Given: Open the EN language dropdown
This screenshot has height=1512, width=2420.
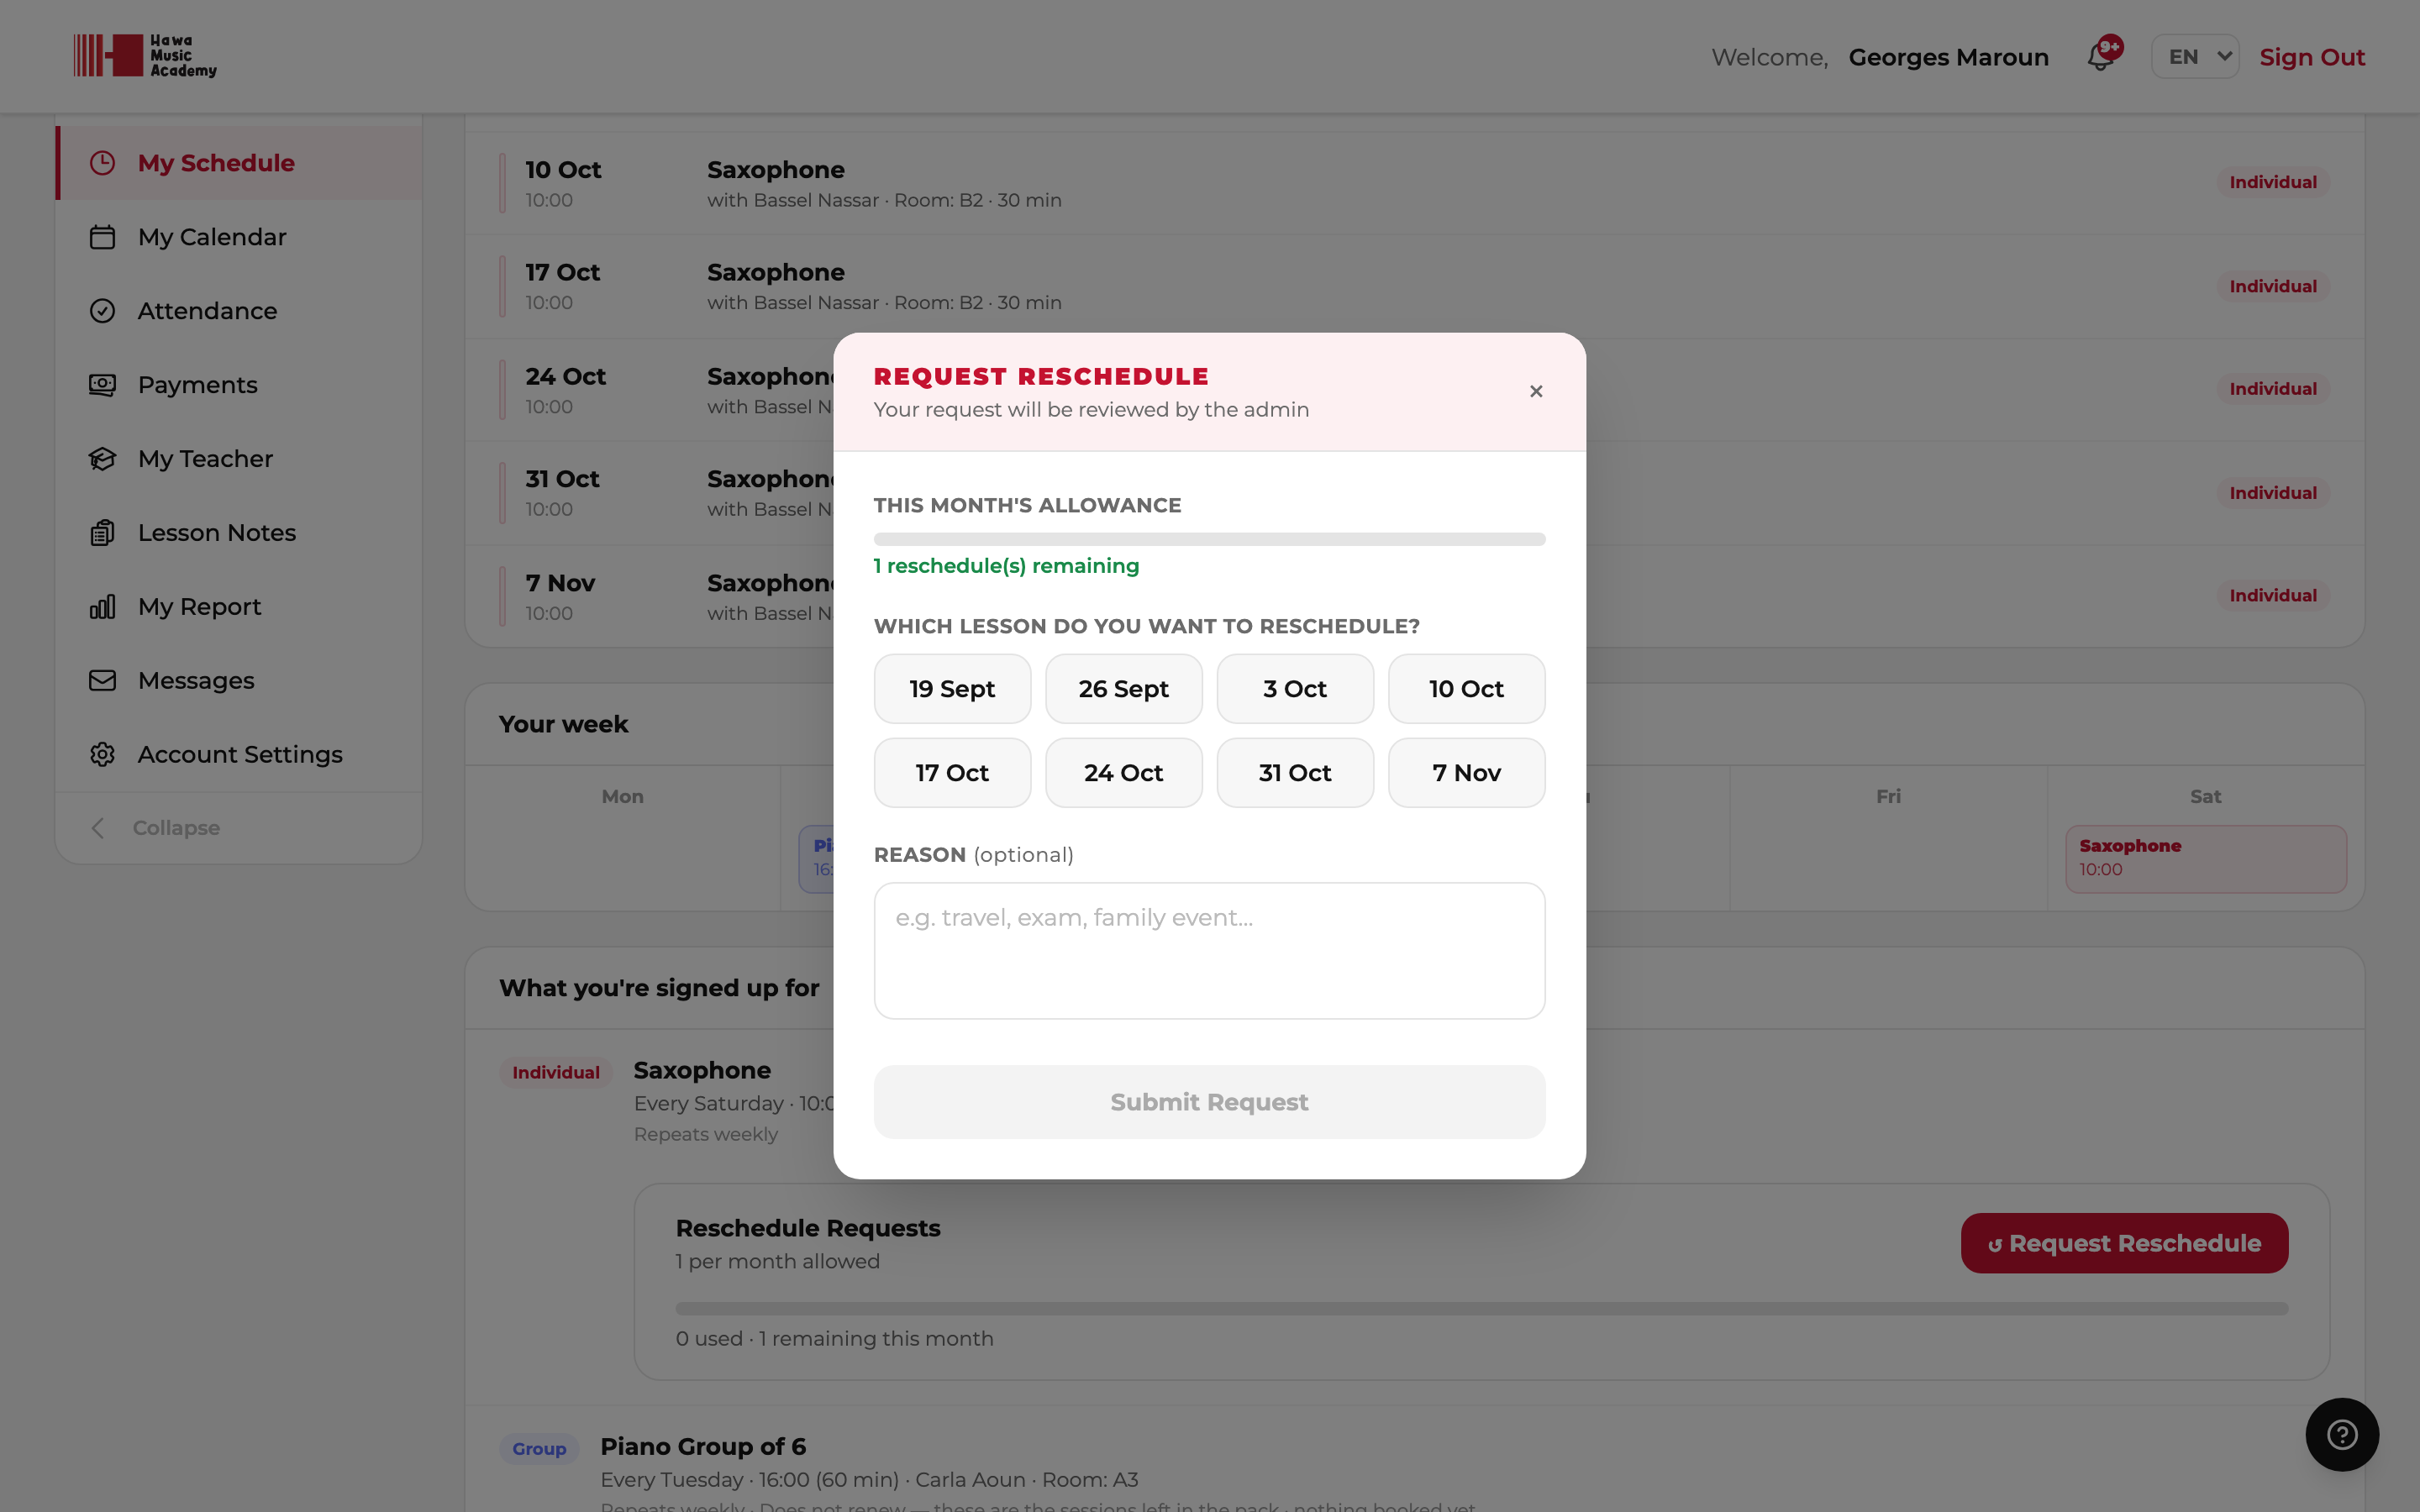Looking at the screenshot, I should click(x=2195, y=57).
